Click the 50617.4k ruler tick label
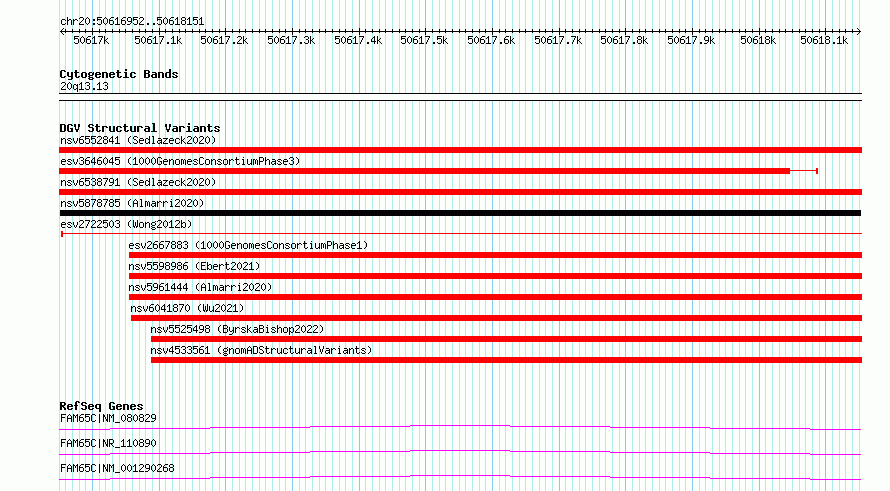Screen dimensions: 890x491 click(358, 41)
